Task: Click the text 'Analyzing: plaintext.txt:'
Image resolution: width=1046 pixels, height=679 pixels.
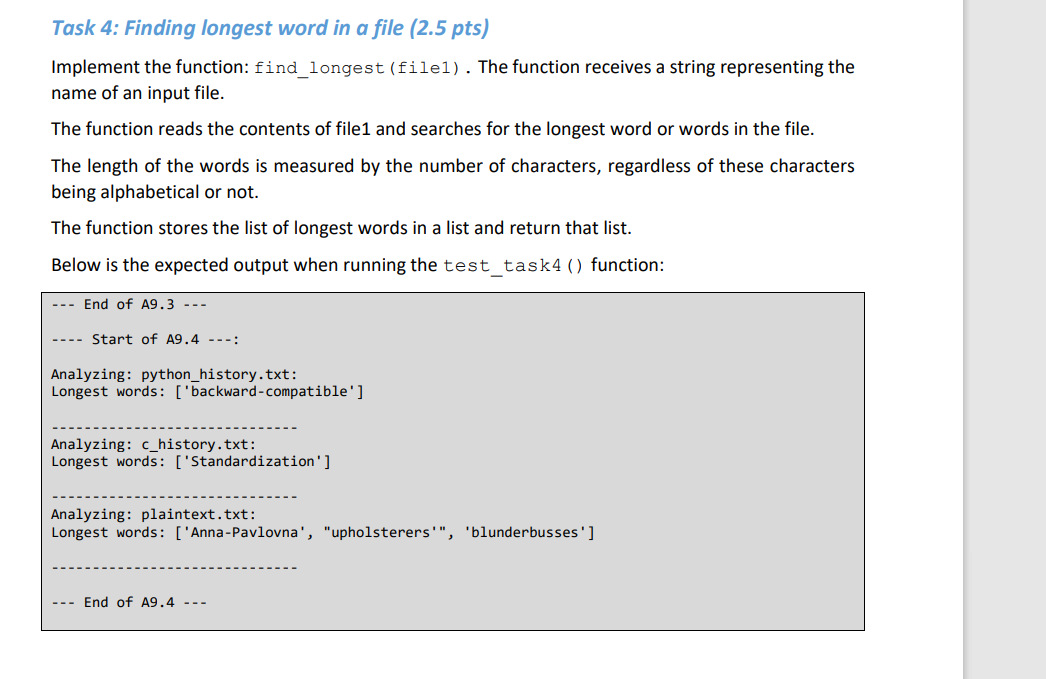Action: point(153,515)
